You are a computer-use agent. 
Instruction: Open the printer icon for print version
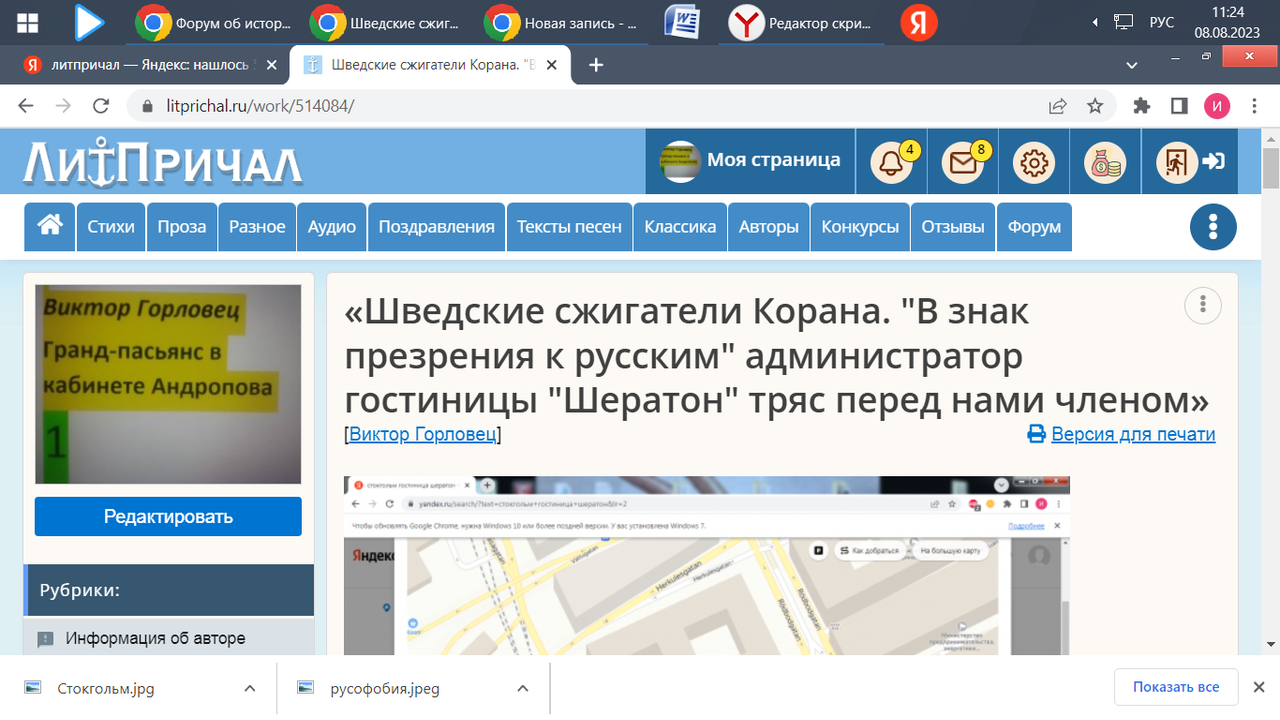pos(1033,434)
